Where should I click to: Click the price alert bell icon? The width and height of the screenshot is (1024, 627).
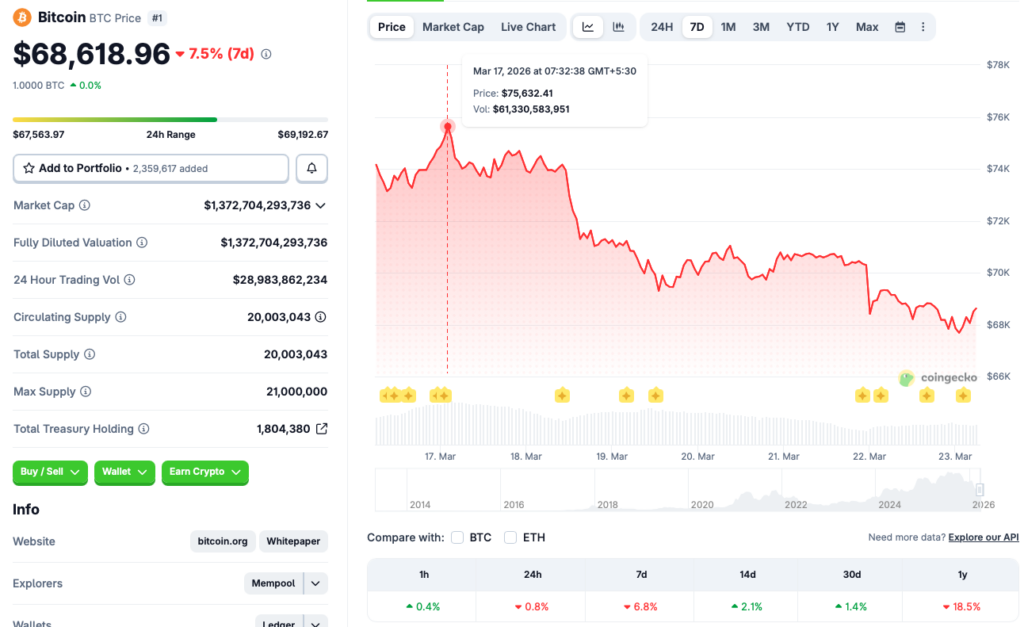coord(311,167)
